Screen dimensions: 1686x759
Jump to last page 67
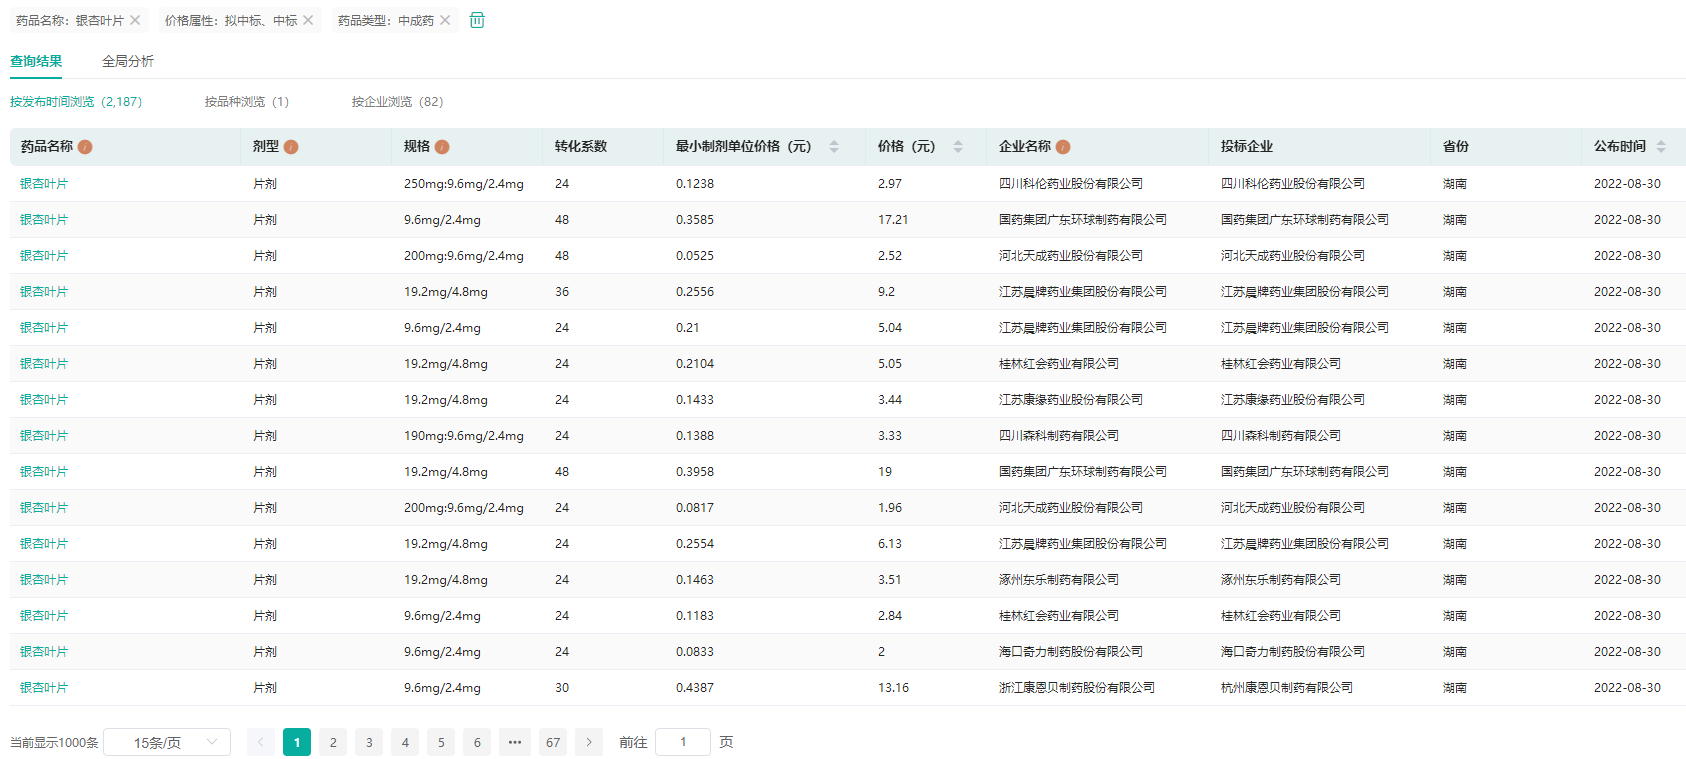553,742
